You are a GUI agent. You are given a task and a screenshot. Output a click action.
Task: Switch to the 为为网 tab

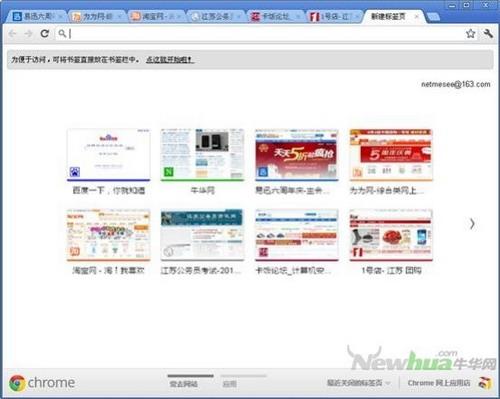[x=96, y=16]
